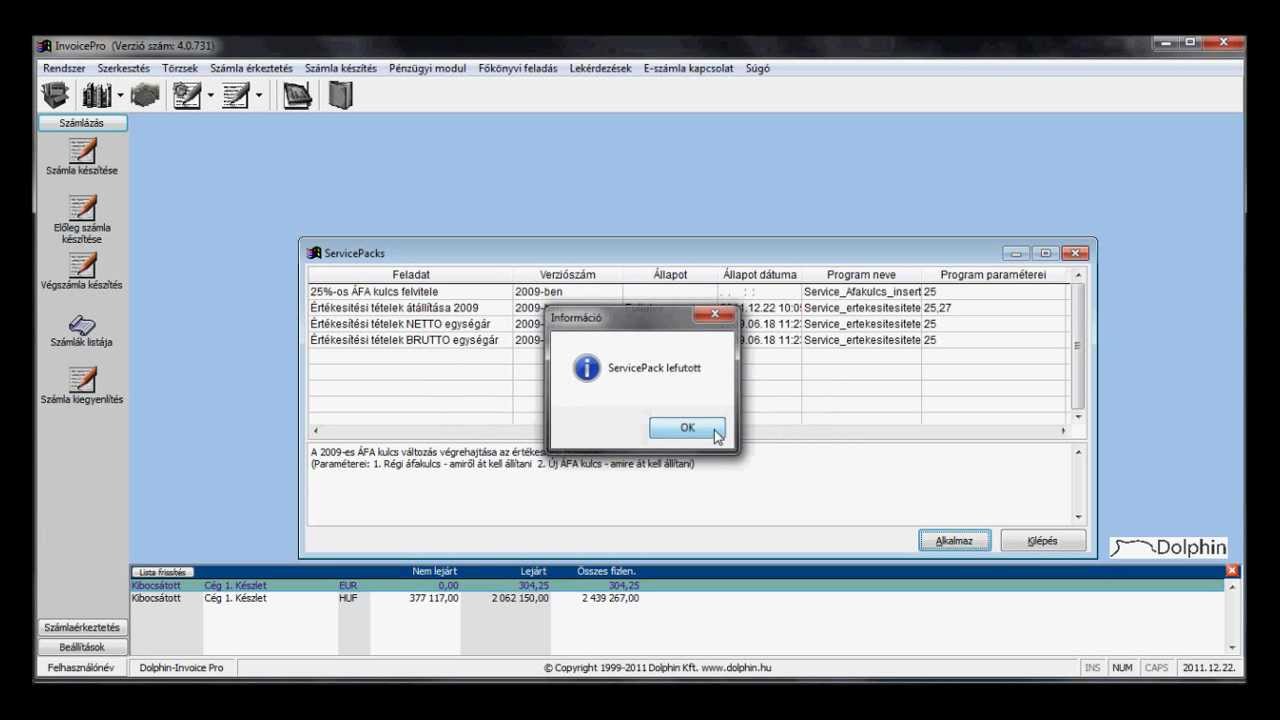Select the Számlázás sidebar section
The image size is (1280, 720).
click(x=82, y=123)
